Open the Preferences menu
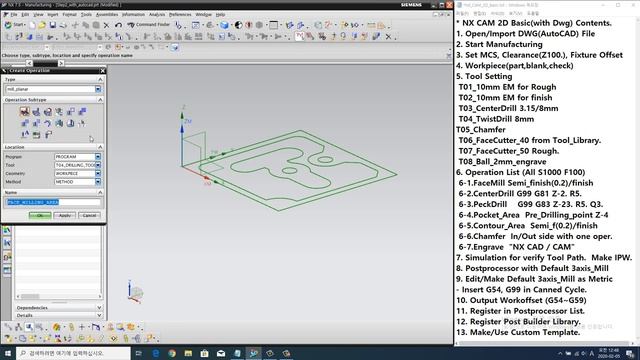 click(x=180, y=14)
